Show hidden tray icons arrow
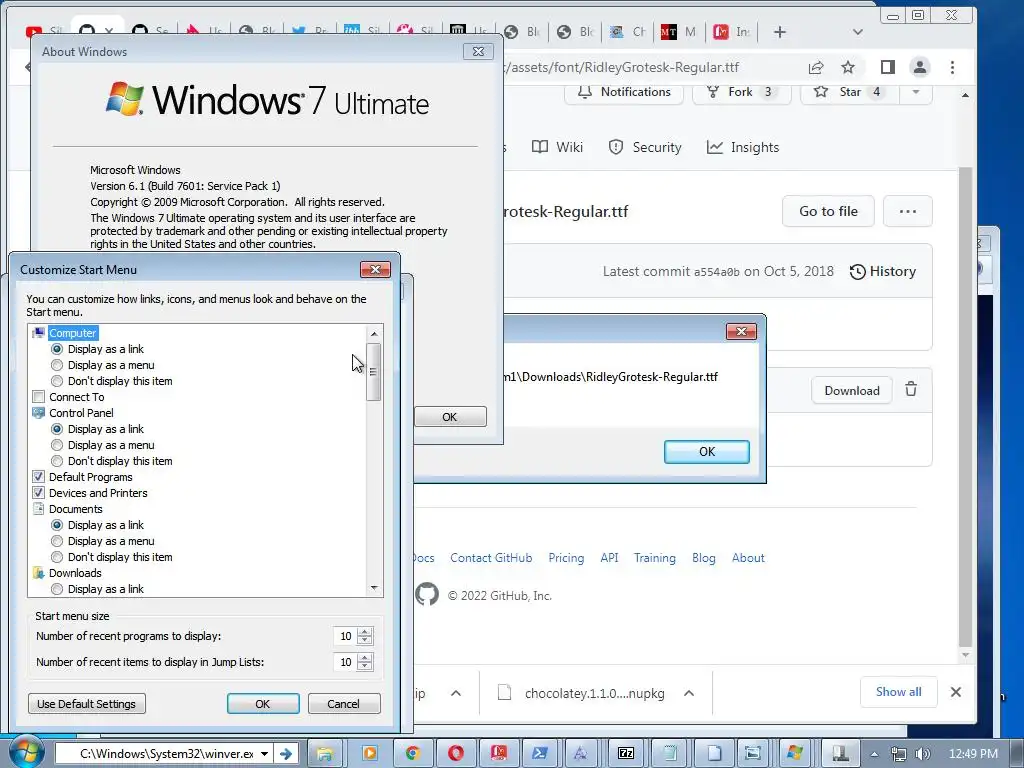This screenshot has height=768, width=1024. click(874, 754)
